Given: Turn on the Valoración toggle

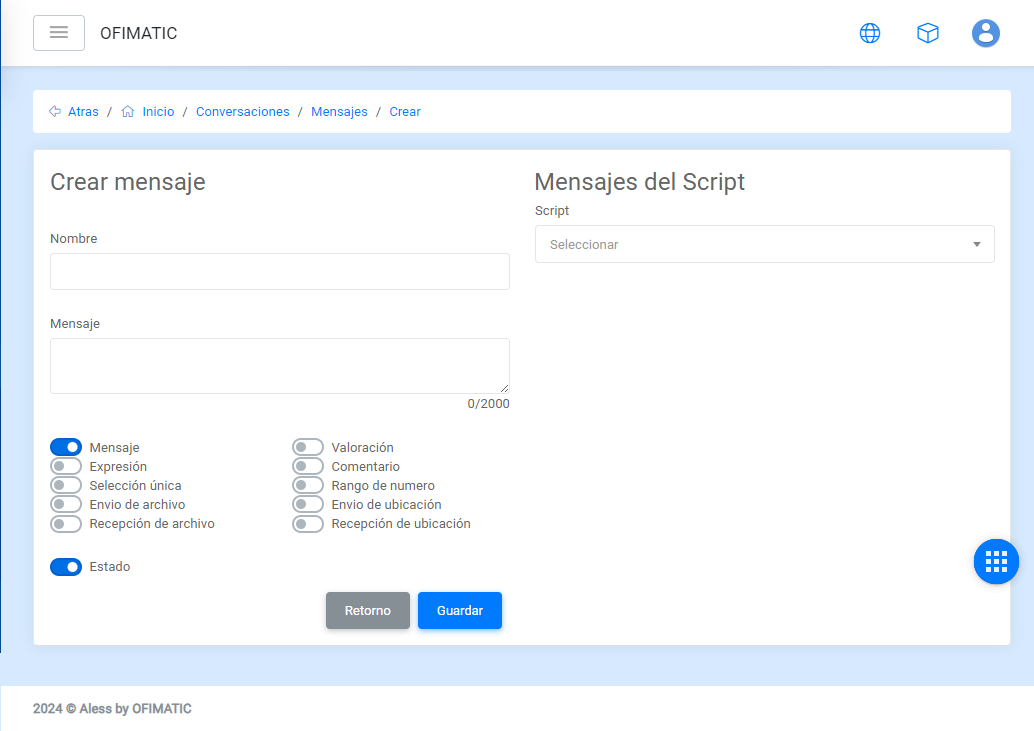Looking at the screenshot, I should pyautogui.click(x=308, y=448).
